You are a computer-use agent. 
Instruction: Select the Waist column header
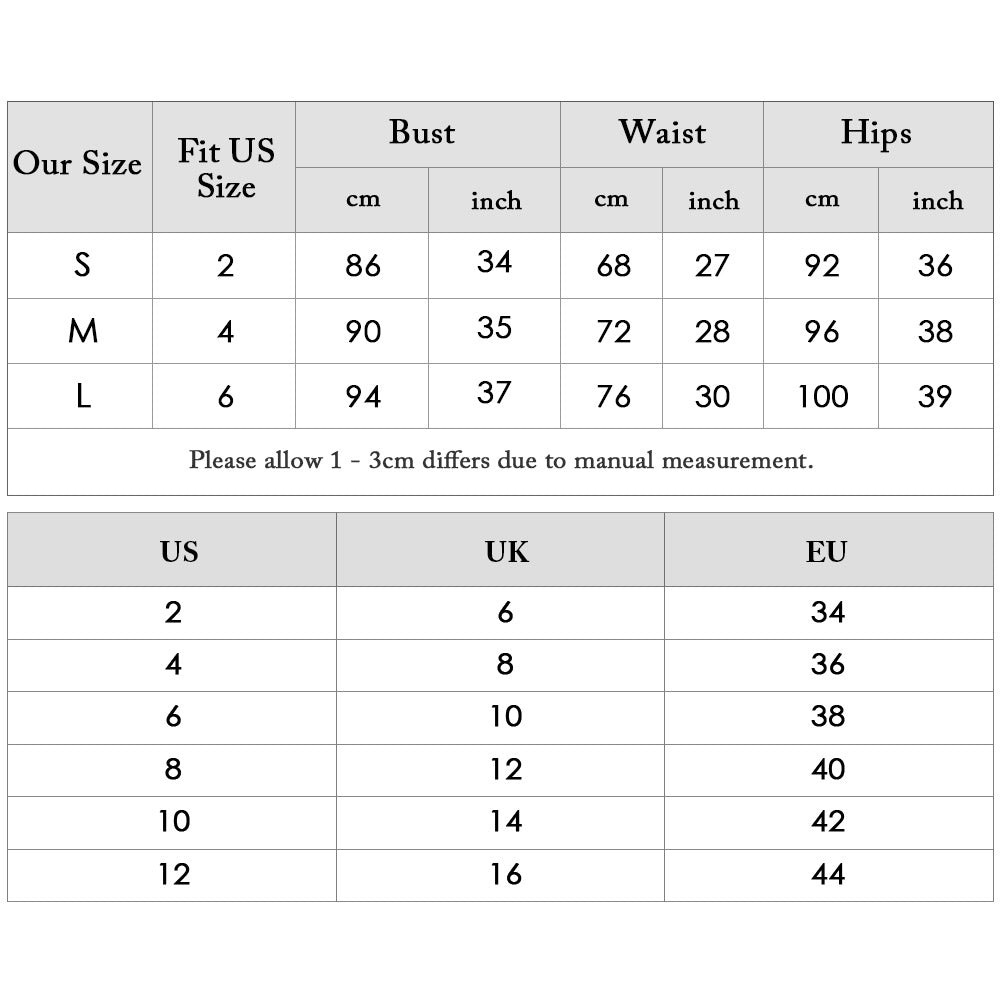pos(662,133)
